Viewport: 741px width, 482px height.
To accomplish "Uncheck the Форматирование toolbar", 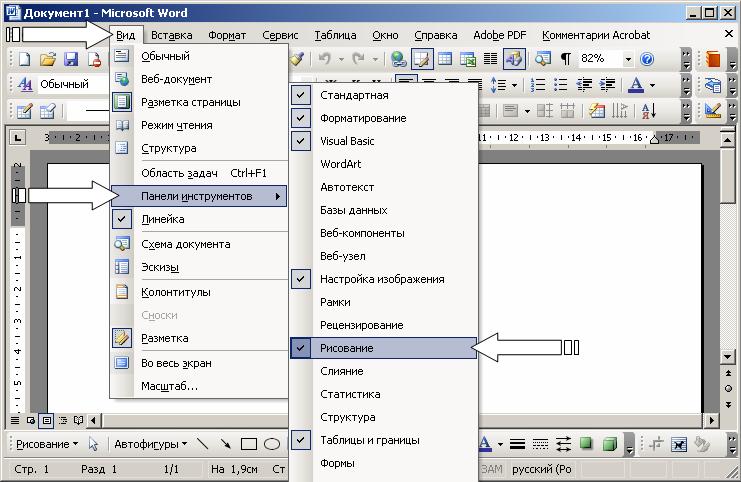I will [383, 118].
